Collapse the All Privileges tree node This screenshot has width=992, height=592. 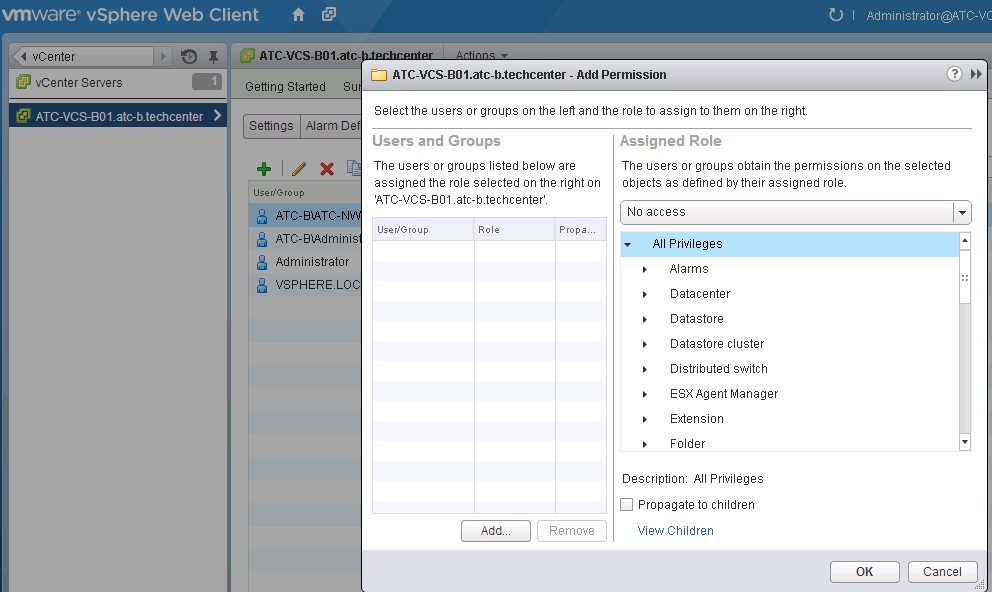[x=628, y=244]
